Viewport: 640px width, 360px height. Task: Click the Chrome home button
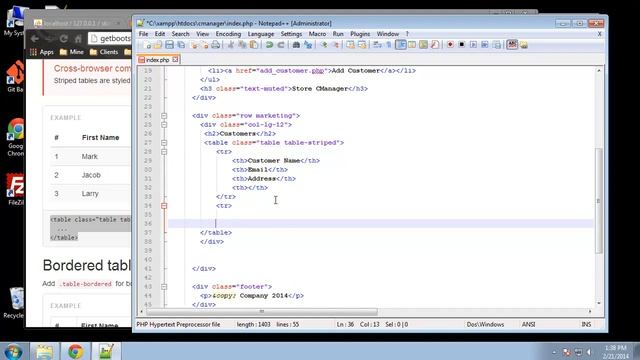(x=78, y=39)
